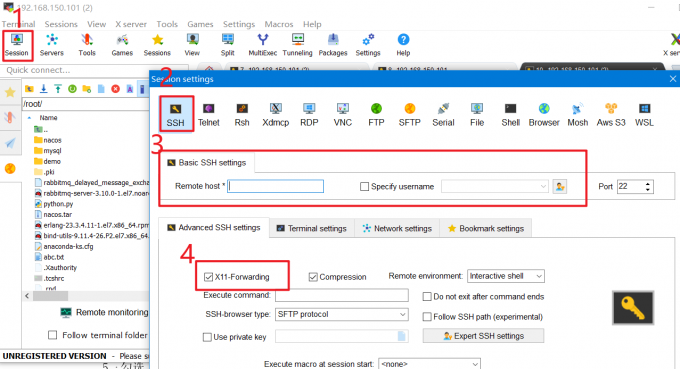Open the username dropdown list

point(543,186)
